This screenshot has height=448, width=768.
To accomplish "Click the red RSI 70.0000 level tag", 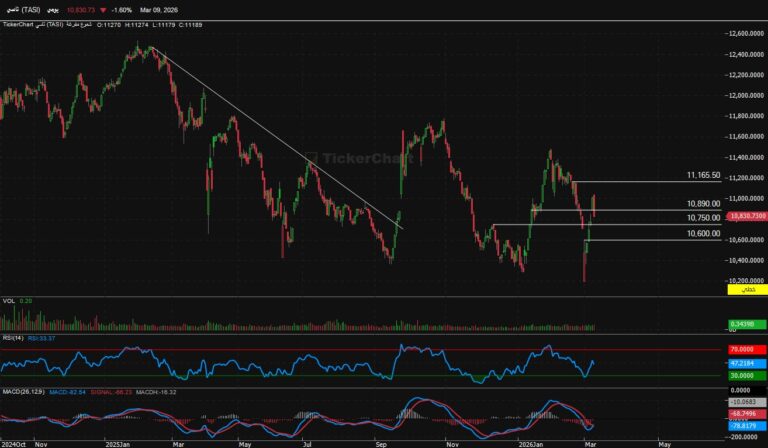I will coord(741,350).
